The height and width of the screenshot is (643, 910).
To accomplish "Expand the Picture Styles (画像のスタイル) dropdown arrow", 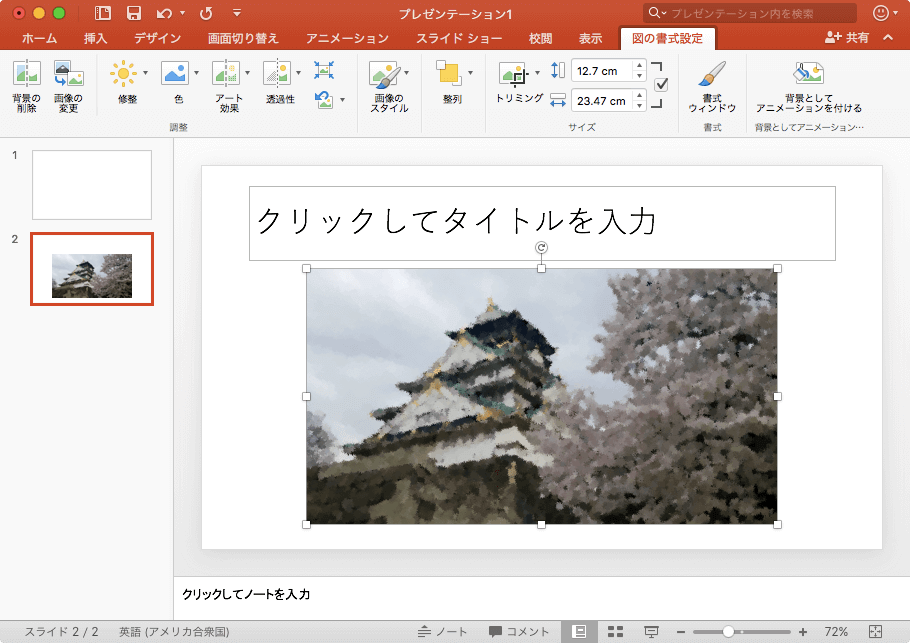I will click(406, 73).
